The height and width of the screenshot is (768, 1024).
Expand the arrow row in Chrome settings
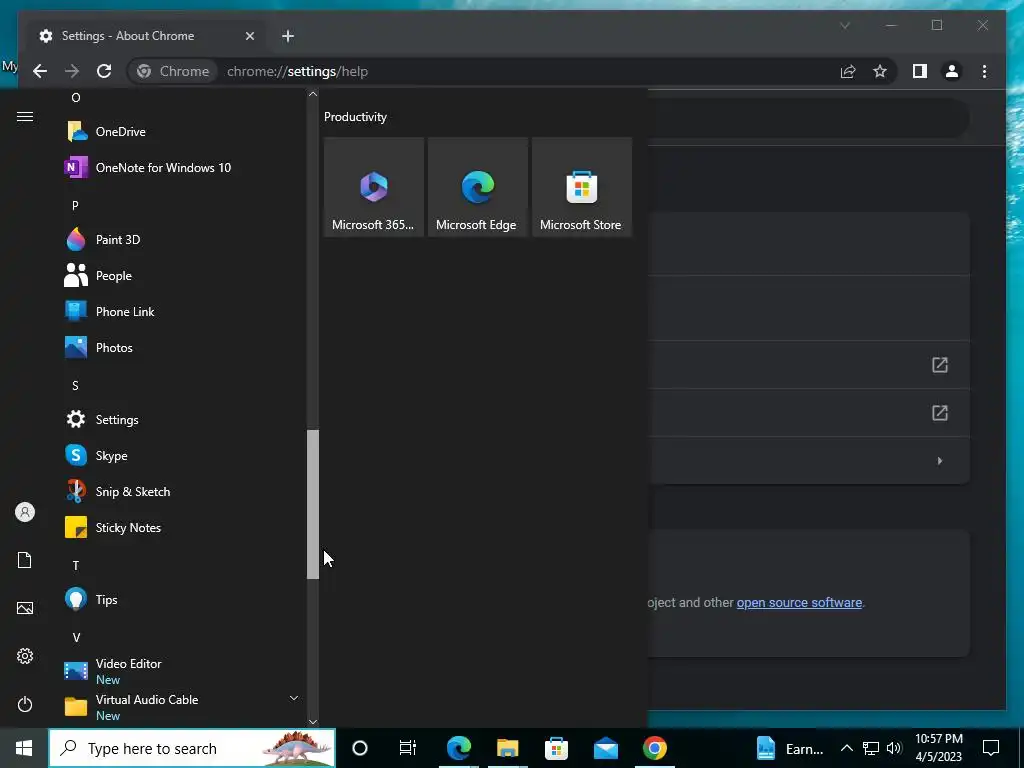(940, 460)
